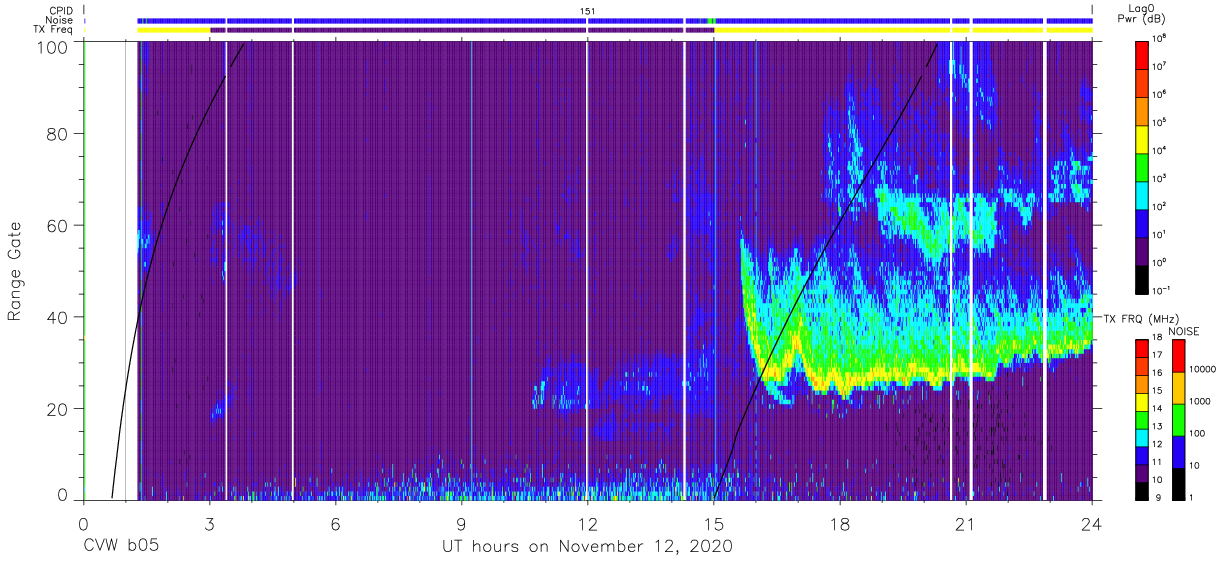Viewport: 1228px width, 567px height.
Task: Select the yellow segment of TX FRQ colorbar
Action: [1142, 400]
